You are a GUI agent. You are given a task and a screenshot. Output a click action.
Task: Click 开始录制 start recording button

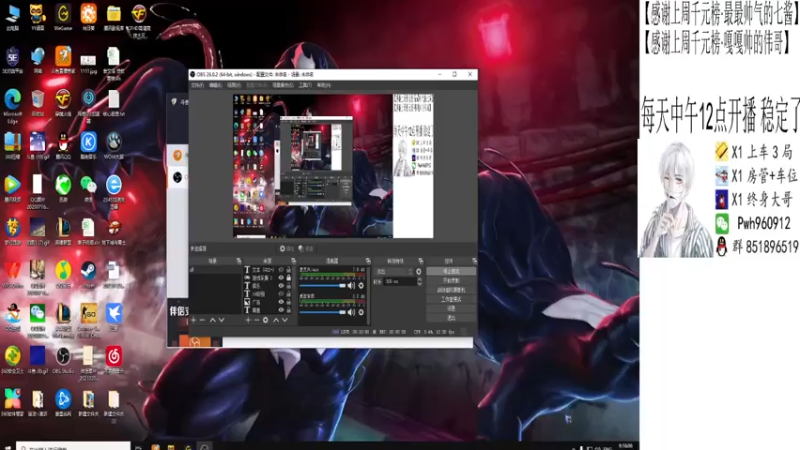pos(451,281)
